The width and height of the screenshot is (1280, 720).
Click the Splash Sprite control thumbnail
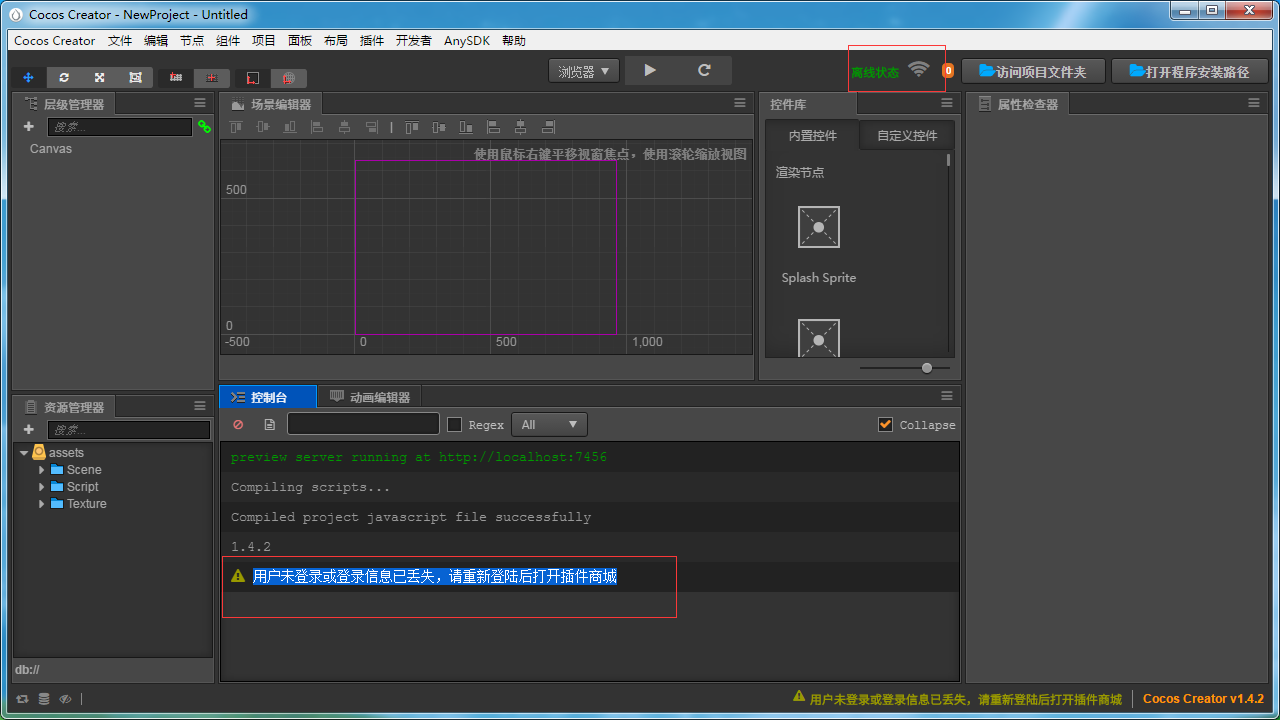[x=819, y=227]
